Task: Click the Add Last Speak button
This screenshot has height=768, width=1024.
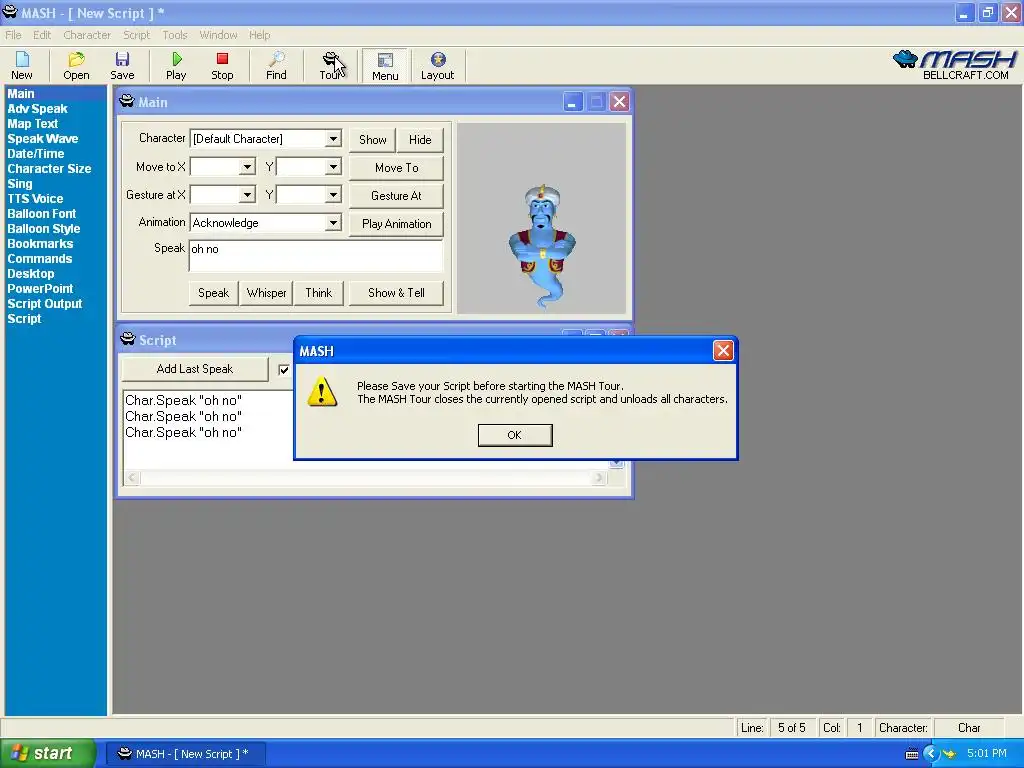Action: [x=195, y=369]
